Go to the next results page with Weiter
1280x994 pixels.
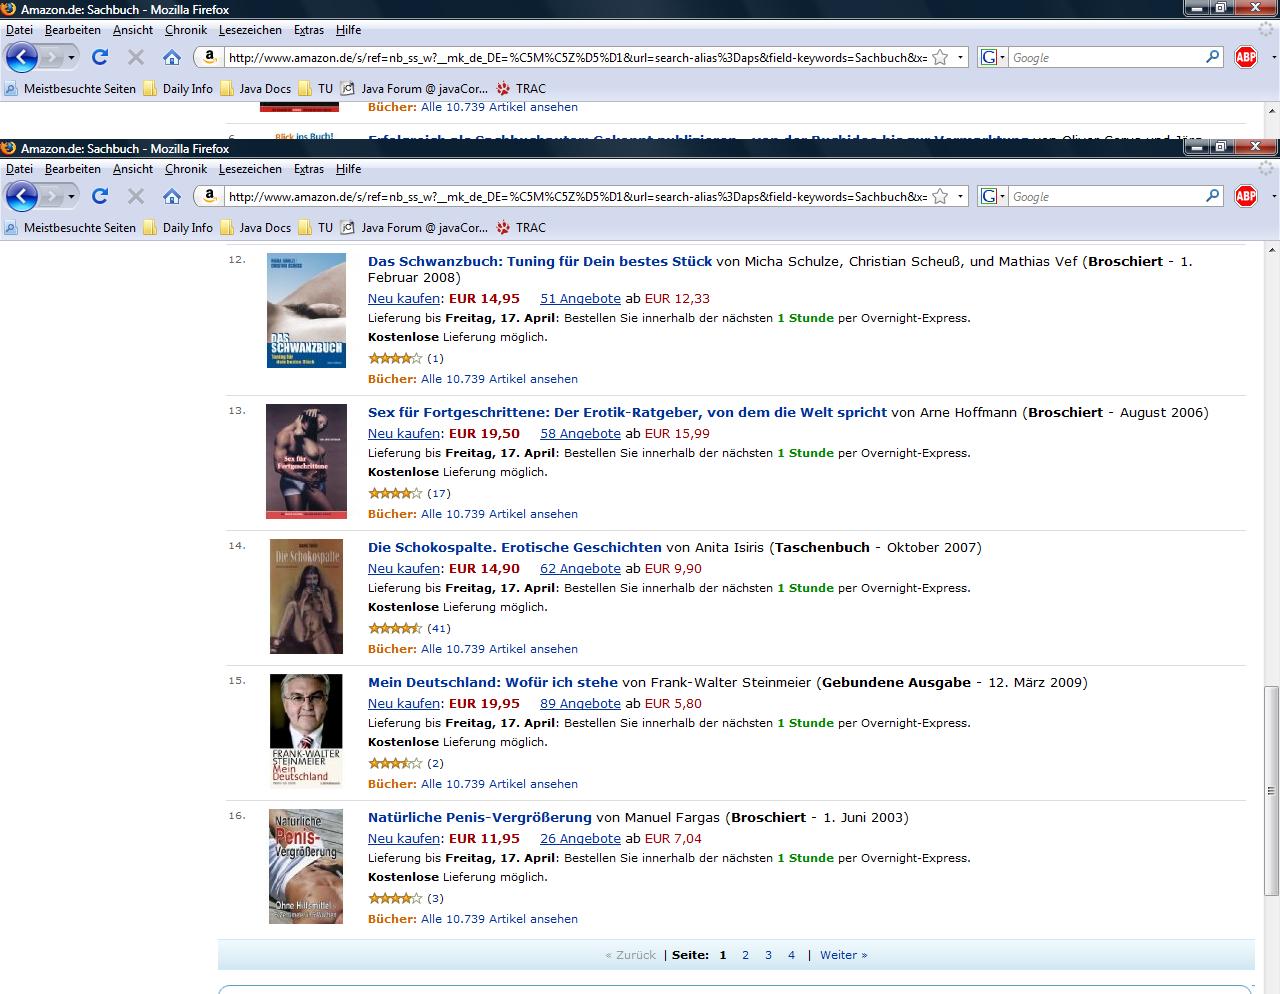coord(843,955)
